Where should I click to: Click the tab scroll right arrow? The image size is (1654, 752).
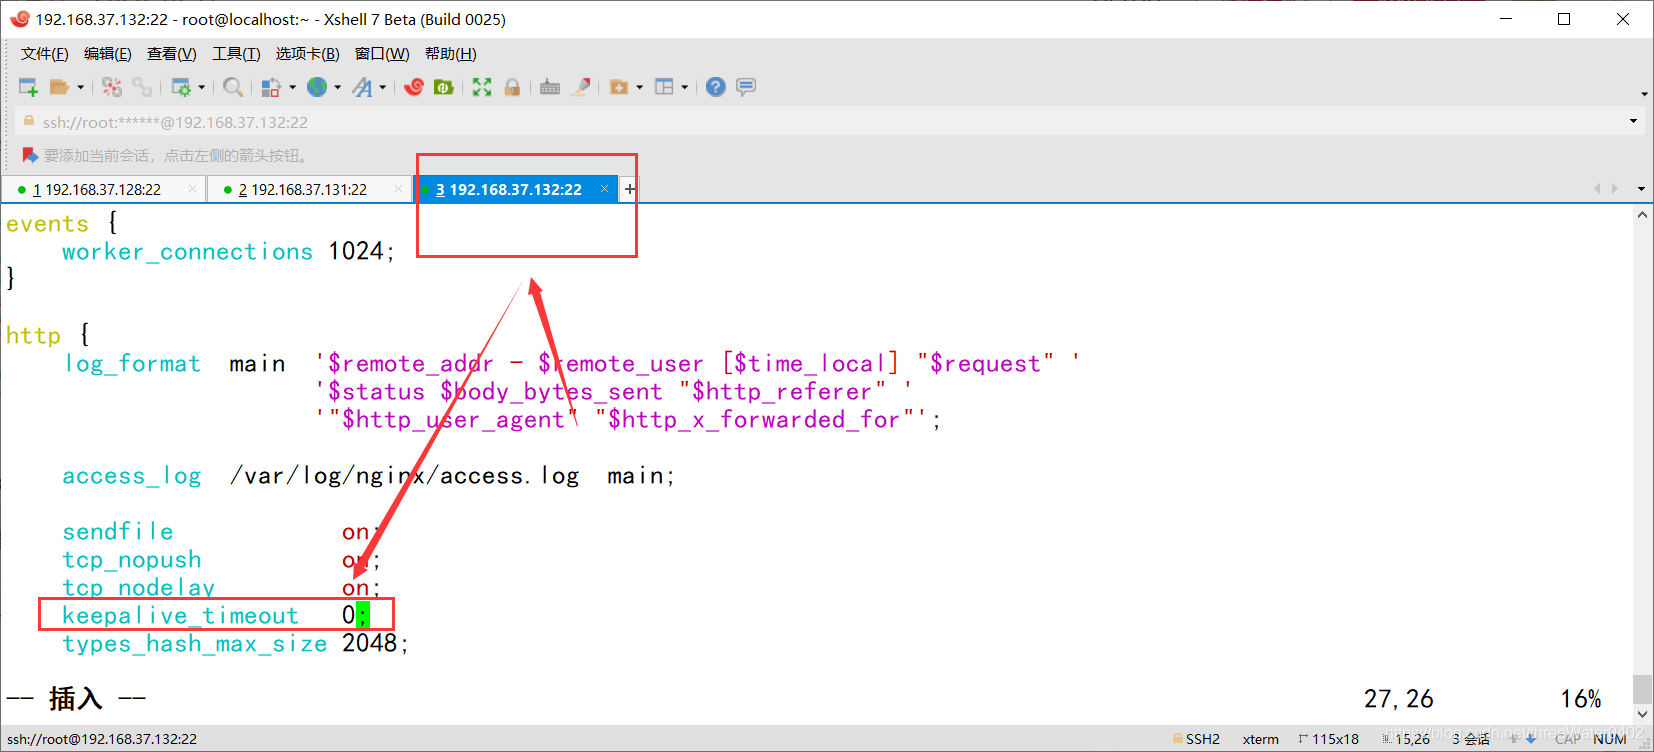pos(1615,189)
